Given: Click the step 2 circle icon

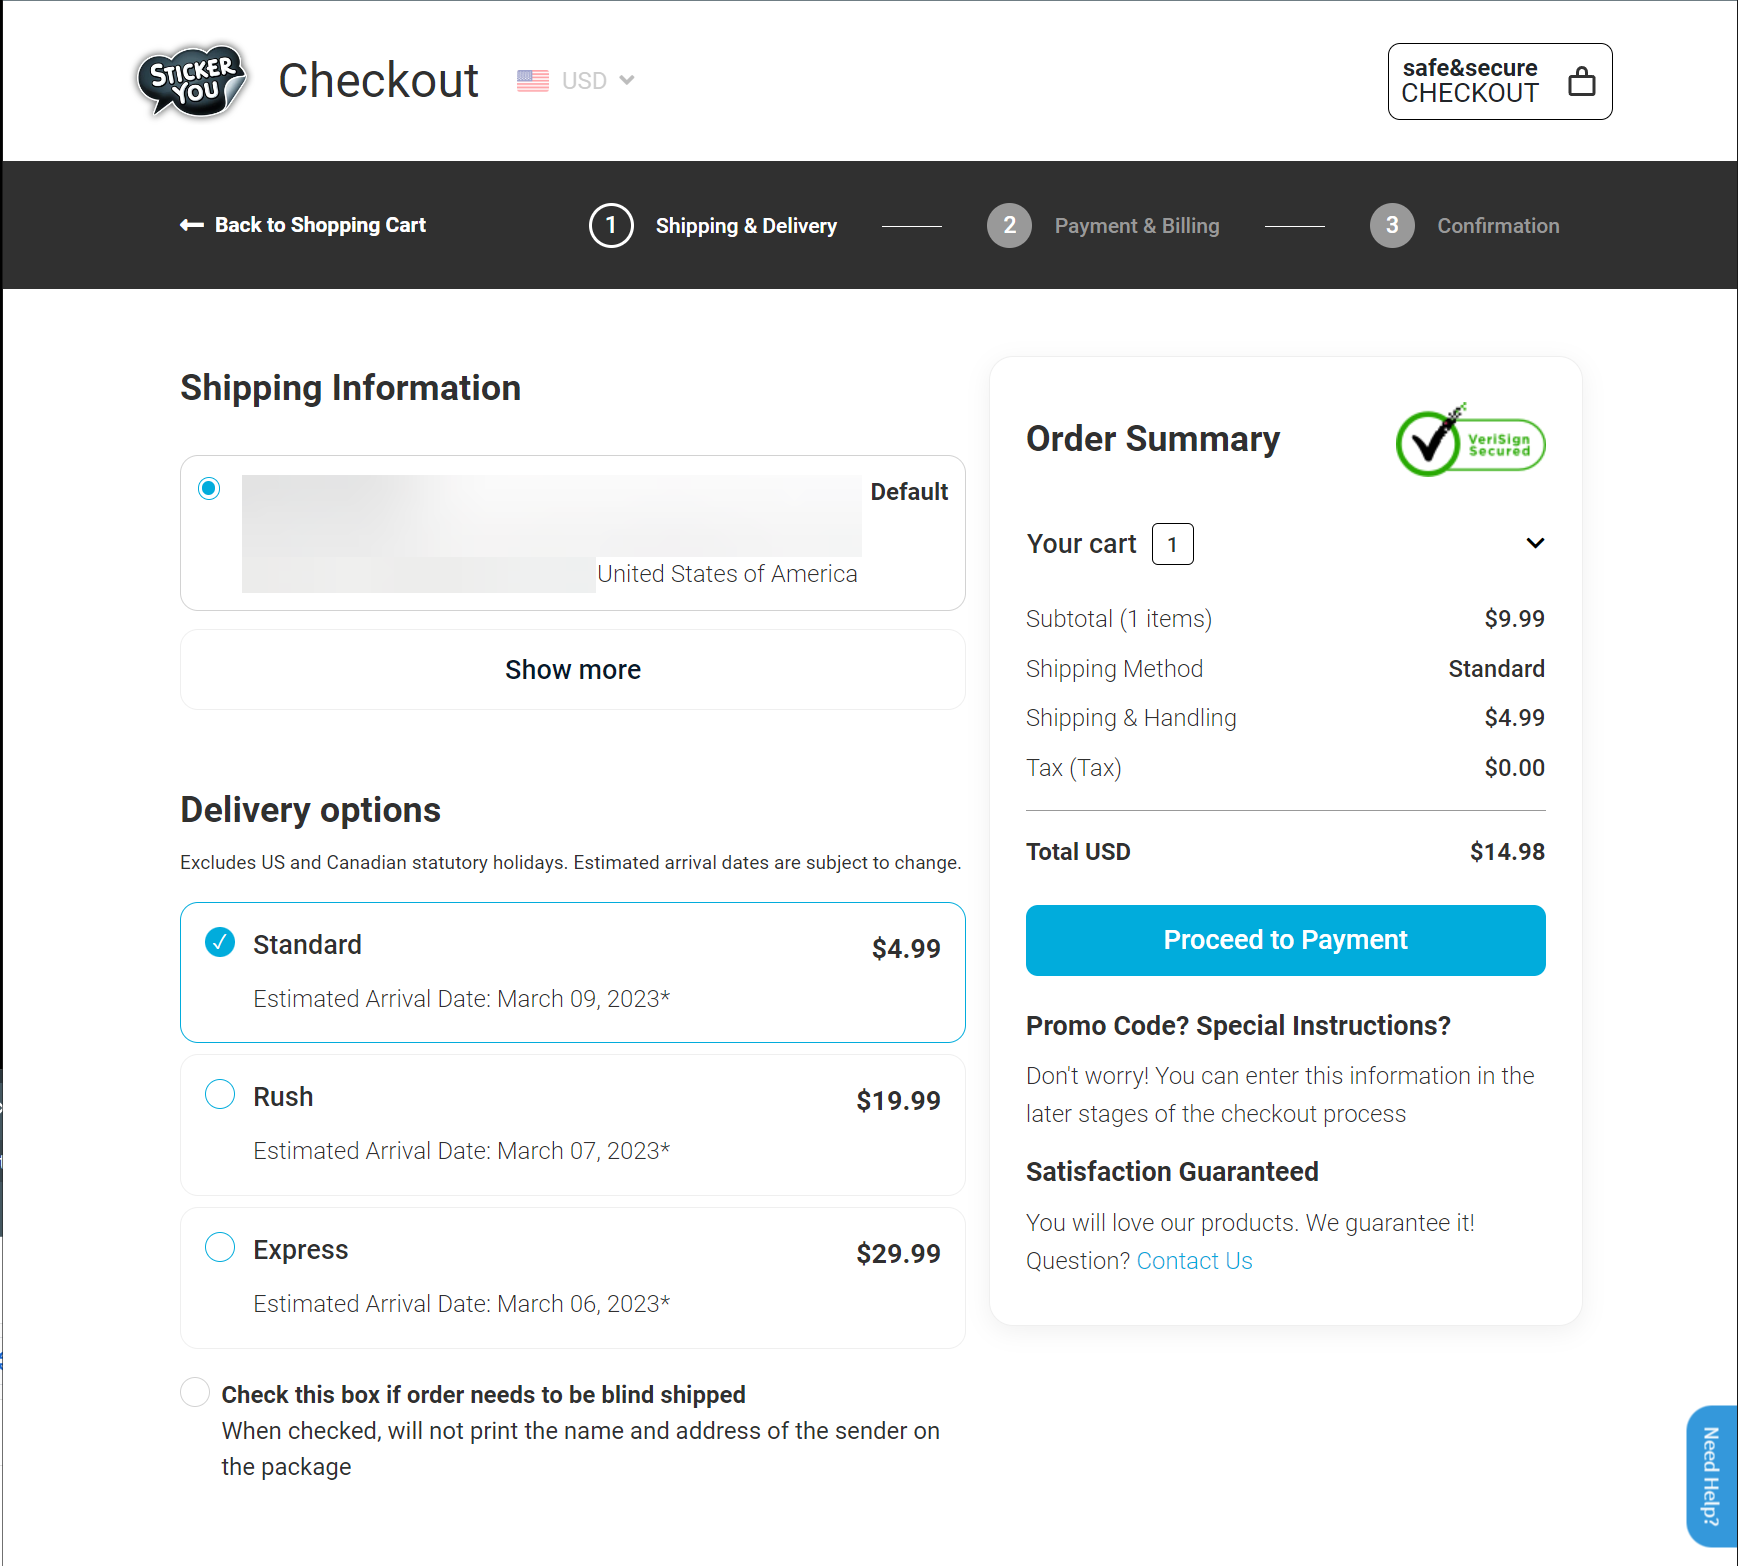Looking at the screenshot, I should (1009, 225).
